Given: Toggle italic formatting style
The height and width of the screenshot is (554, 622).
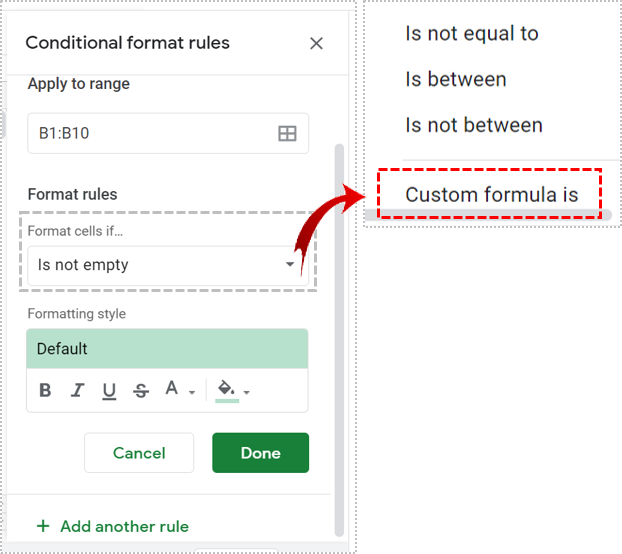Looking at the screenshot, I should click(x=77, y=391).
